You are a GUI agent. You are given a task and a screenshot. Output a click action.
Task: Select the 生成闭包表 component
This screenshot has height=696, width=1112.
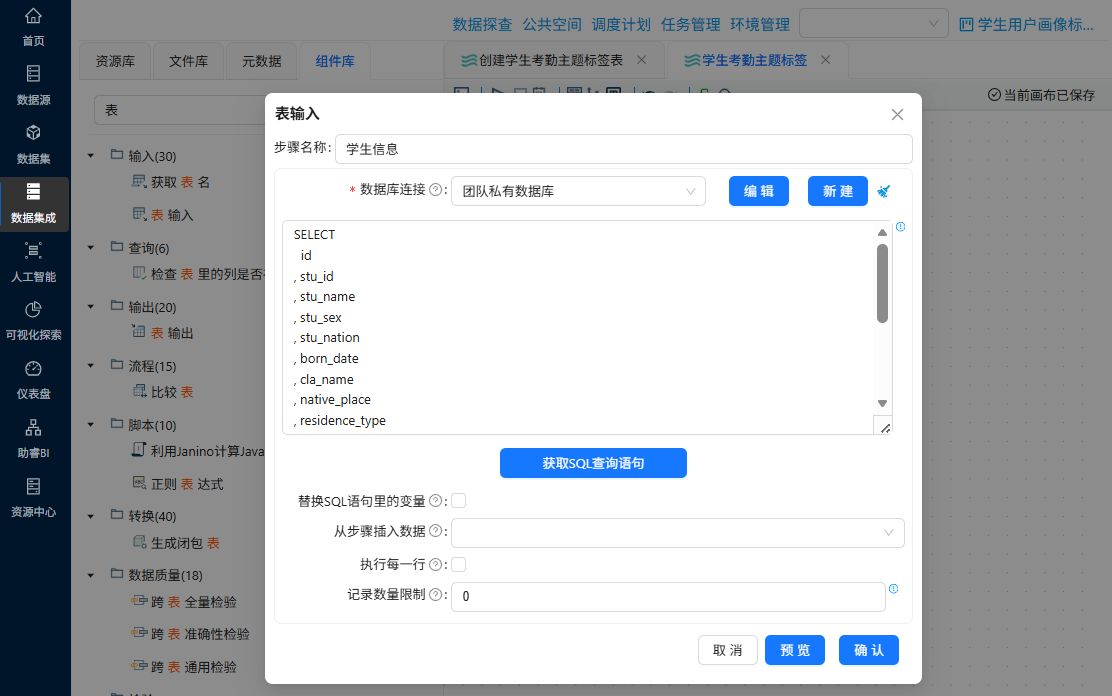pyautogui.click(x=177, y=543)
